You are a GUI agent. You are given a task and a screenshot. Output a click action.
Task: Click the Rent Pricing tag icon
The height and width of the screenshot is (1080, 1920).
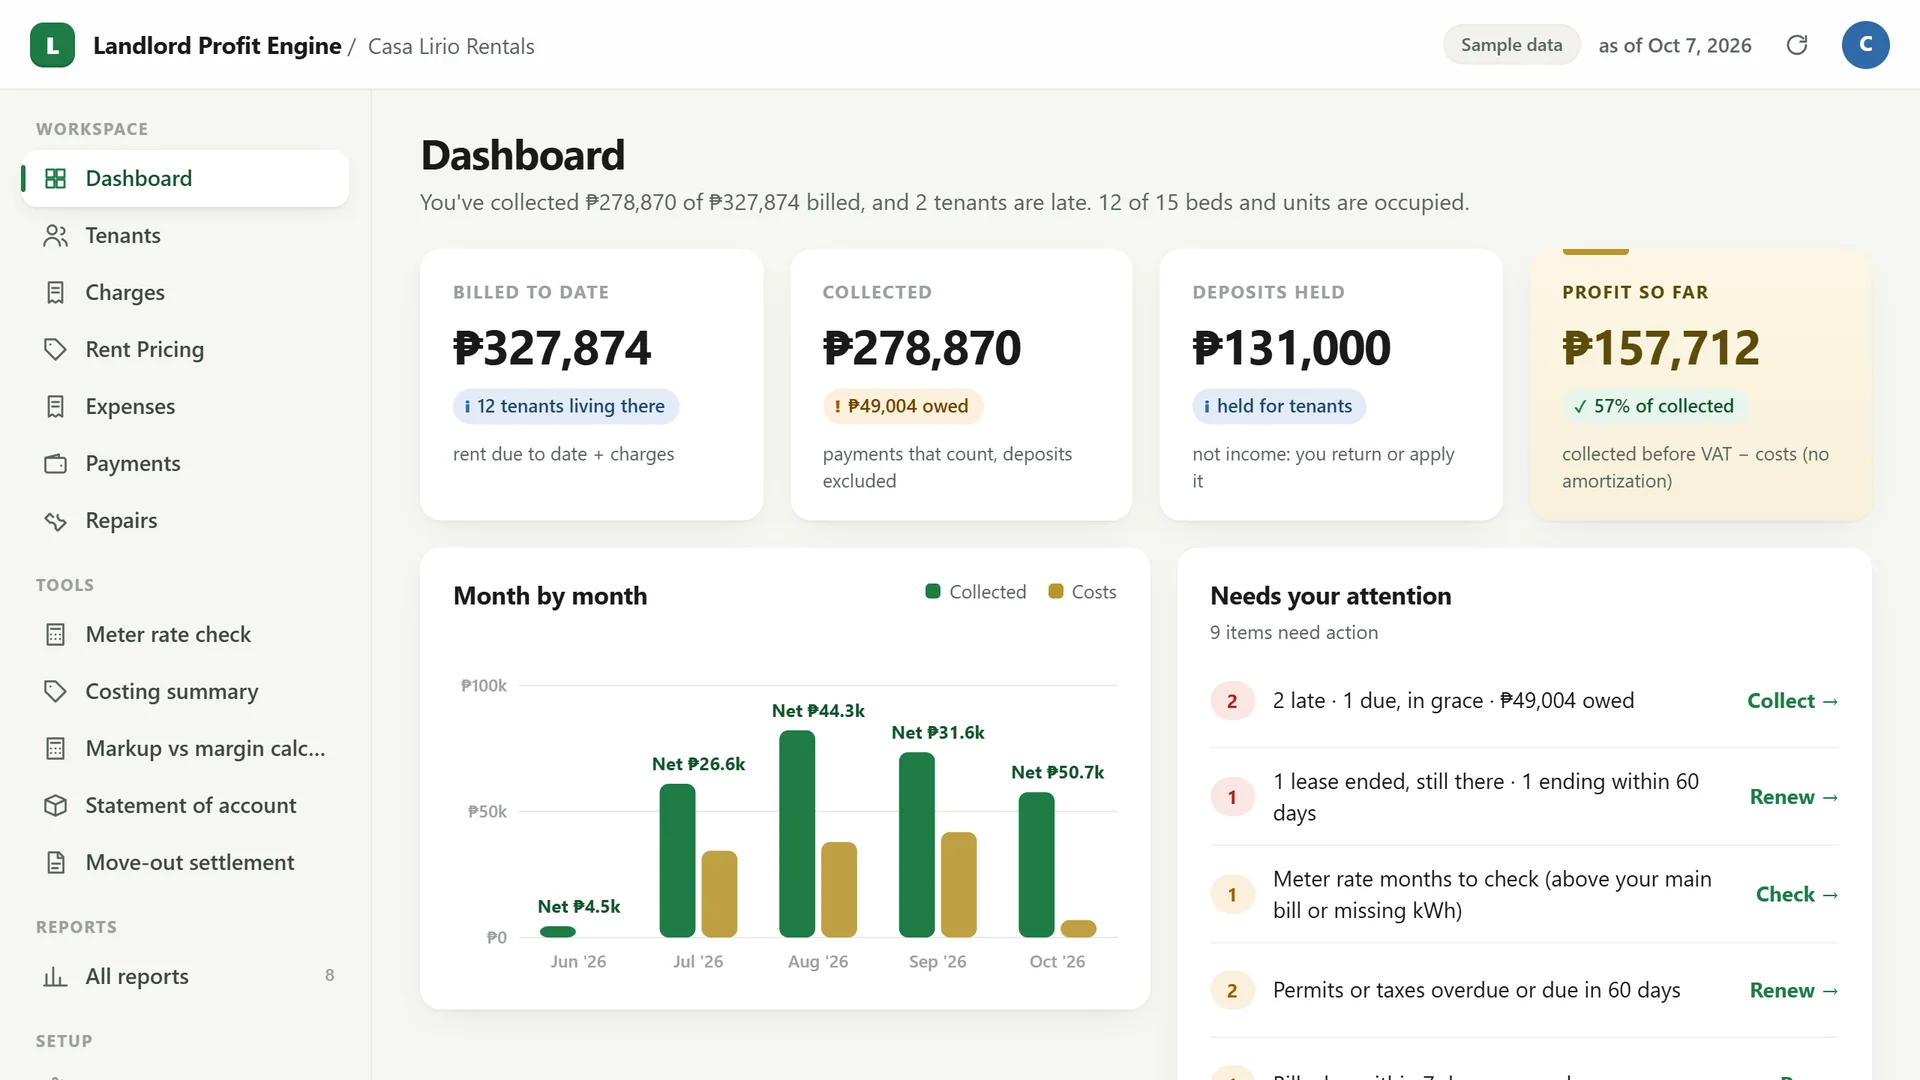(56, 349)
